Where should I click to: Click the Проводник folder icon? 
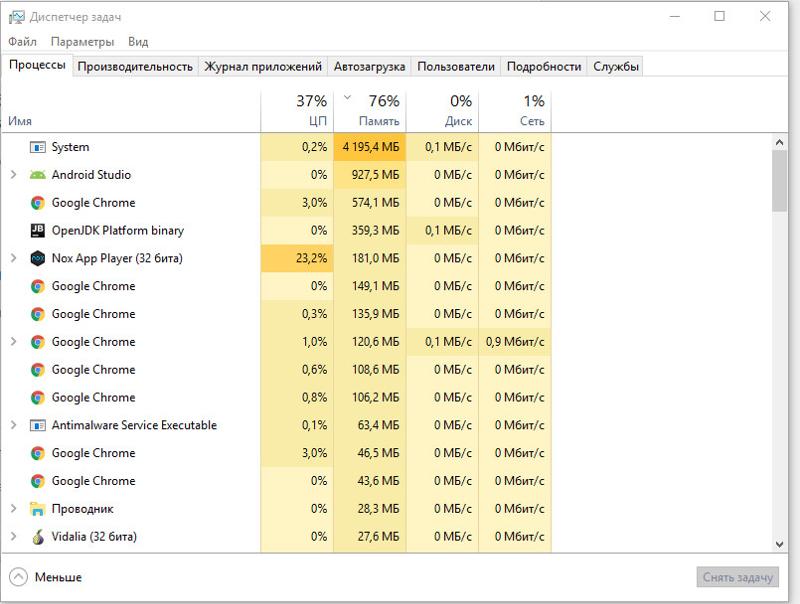tap(38, 509)
